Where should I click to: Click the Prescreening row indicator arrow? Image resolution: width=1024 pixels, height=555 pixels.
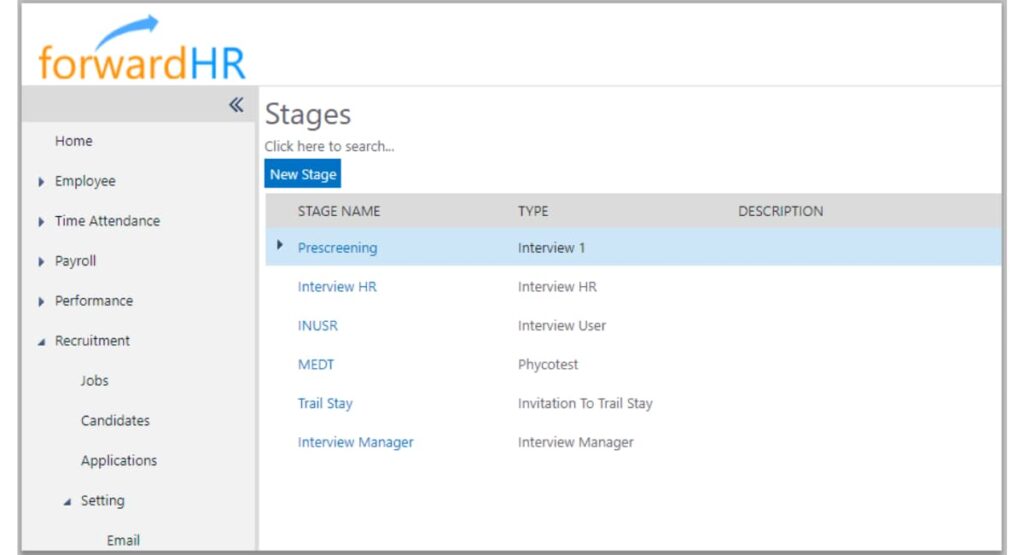coord(280,245)
